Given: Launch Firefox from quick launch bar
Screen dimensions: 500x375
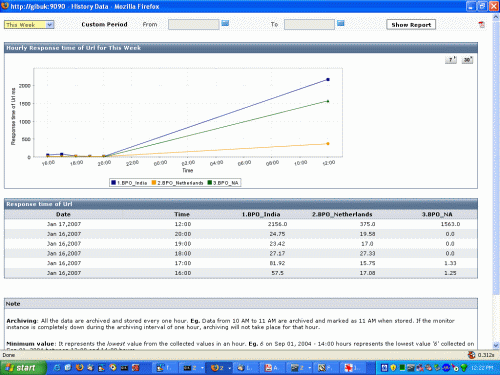Looking at the screenshot, I should [x=79, y=367].
